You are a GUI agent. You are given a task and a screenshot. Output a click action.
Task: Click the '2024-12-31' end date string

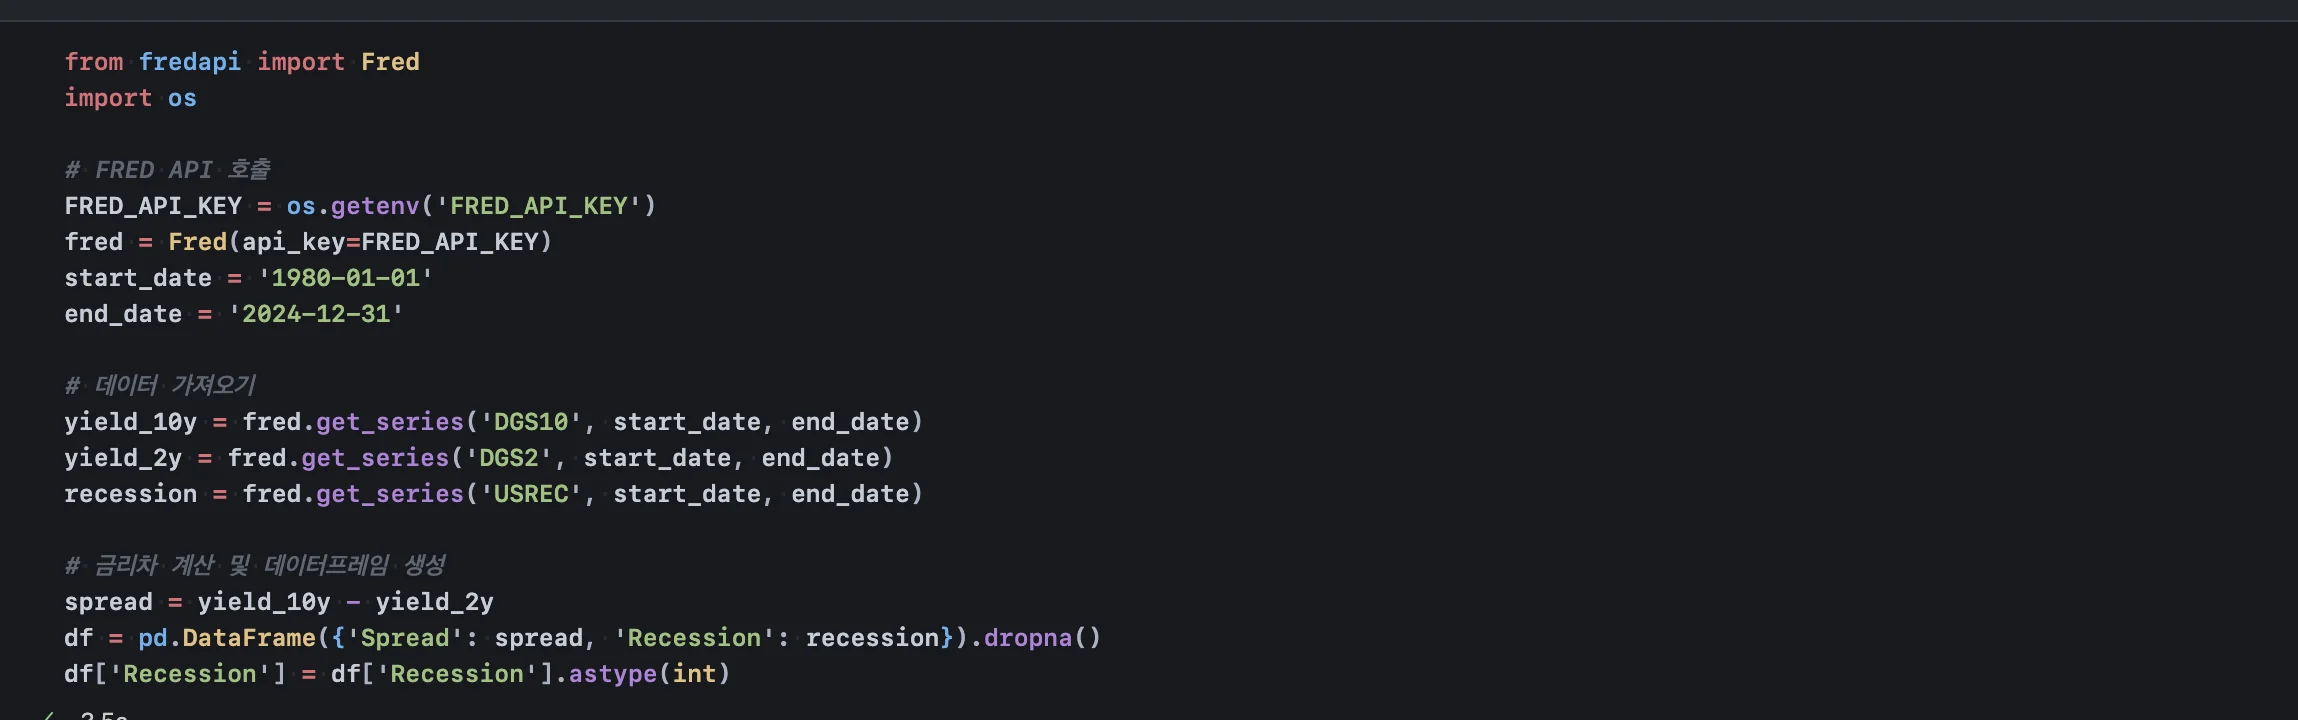(315, 314)
